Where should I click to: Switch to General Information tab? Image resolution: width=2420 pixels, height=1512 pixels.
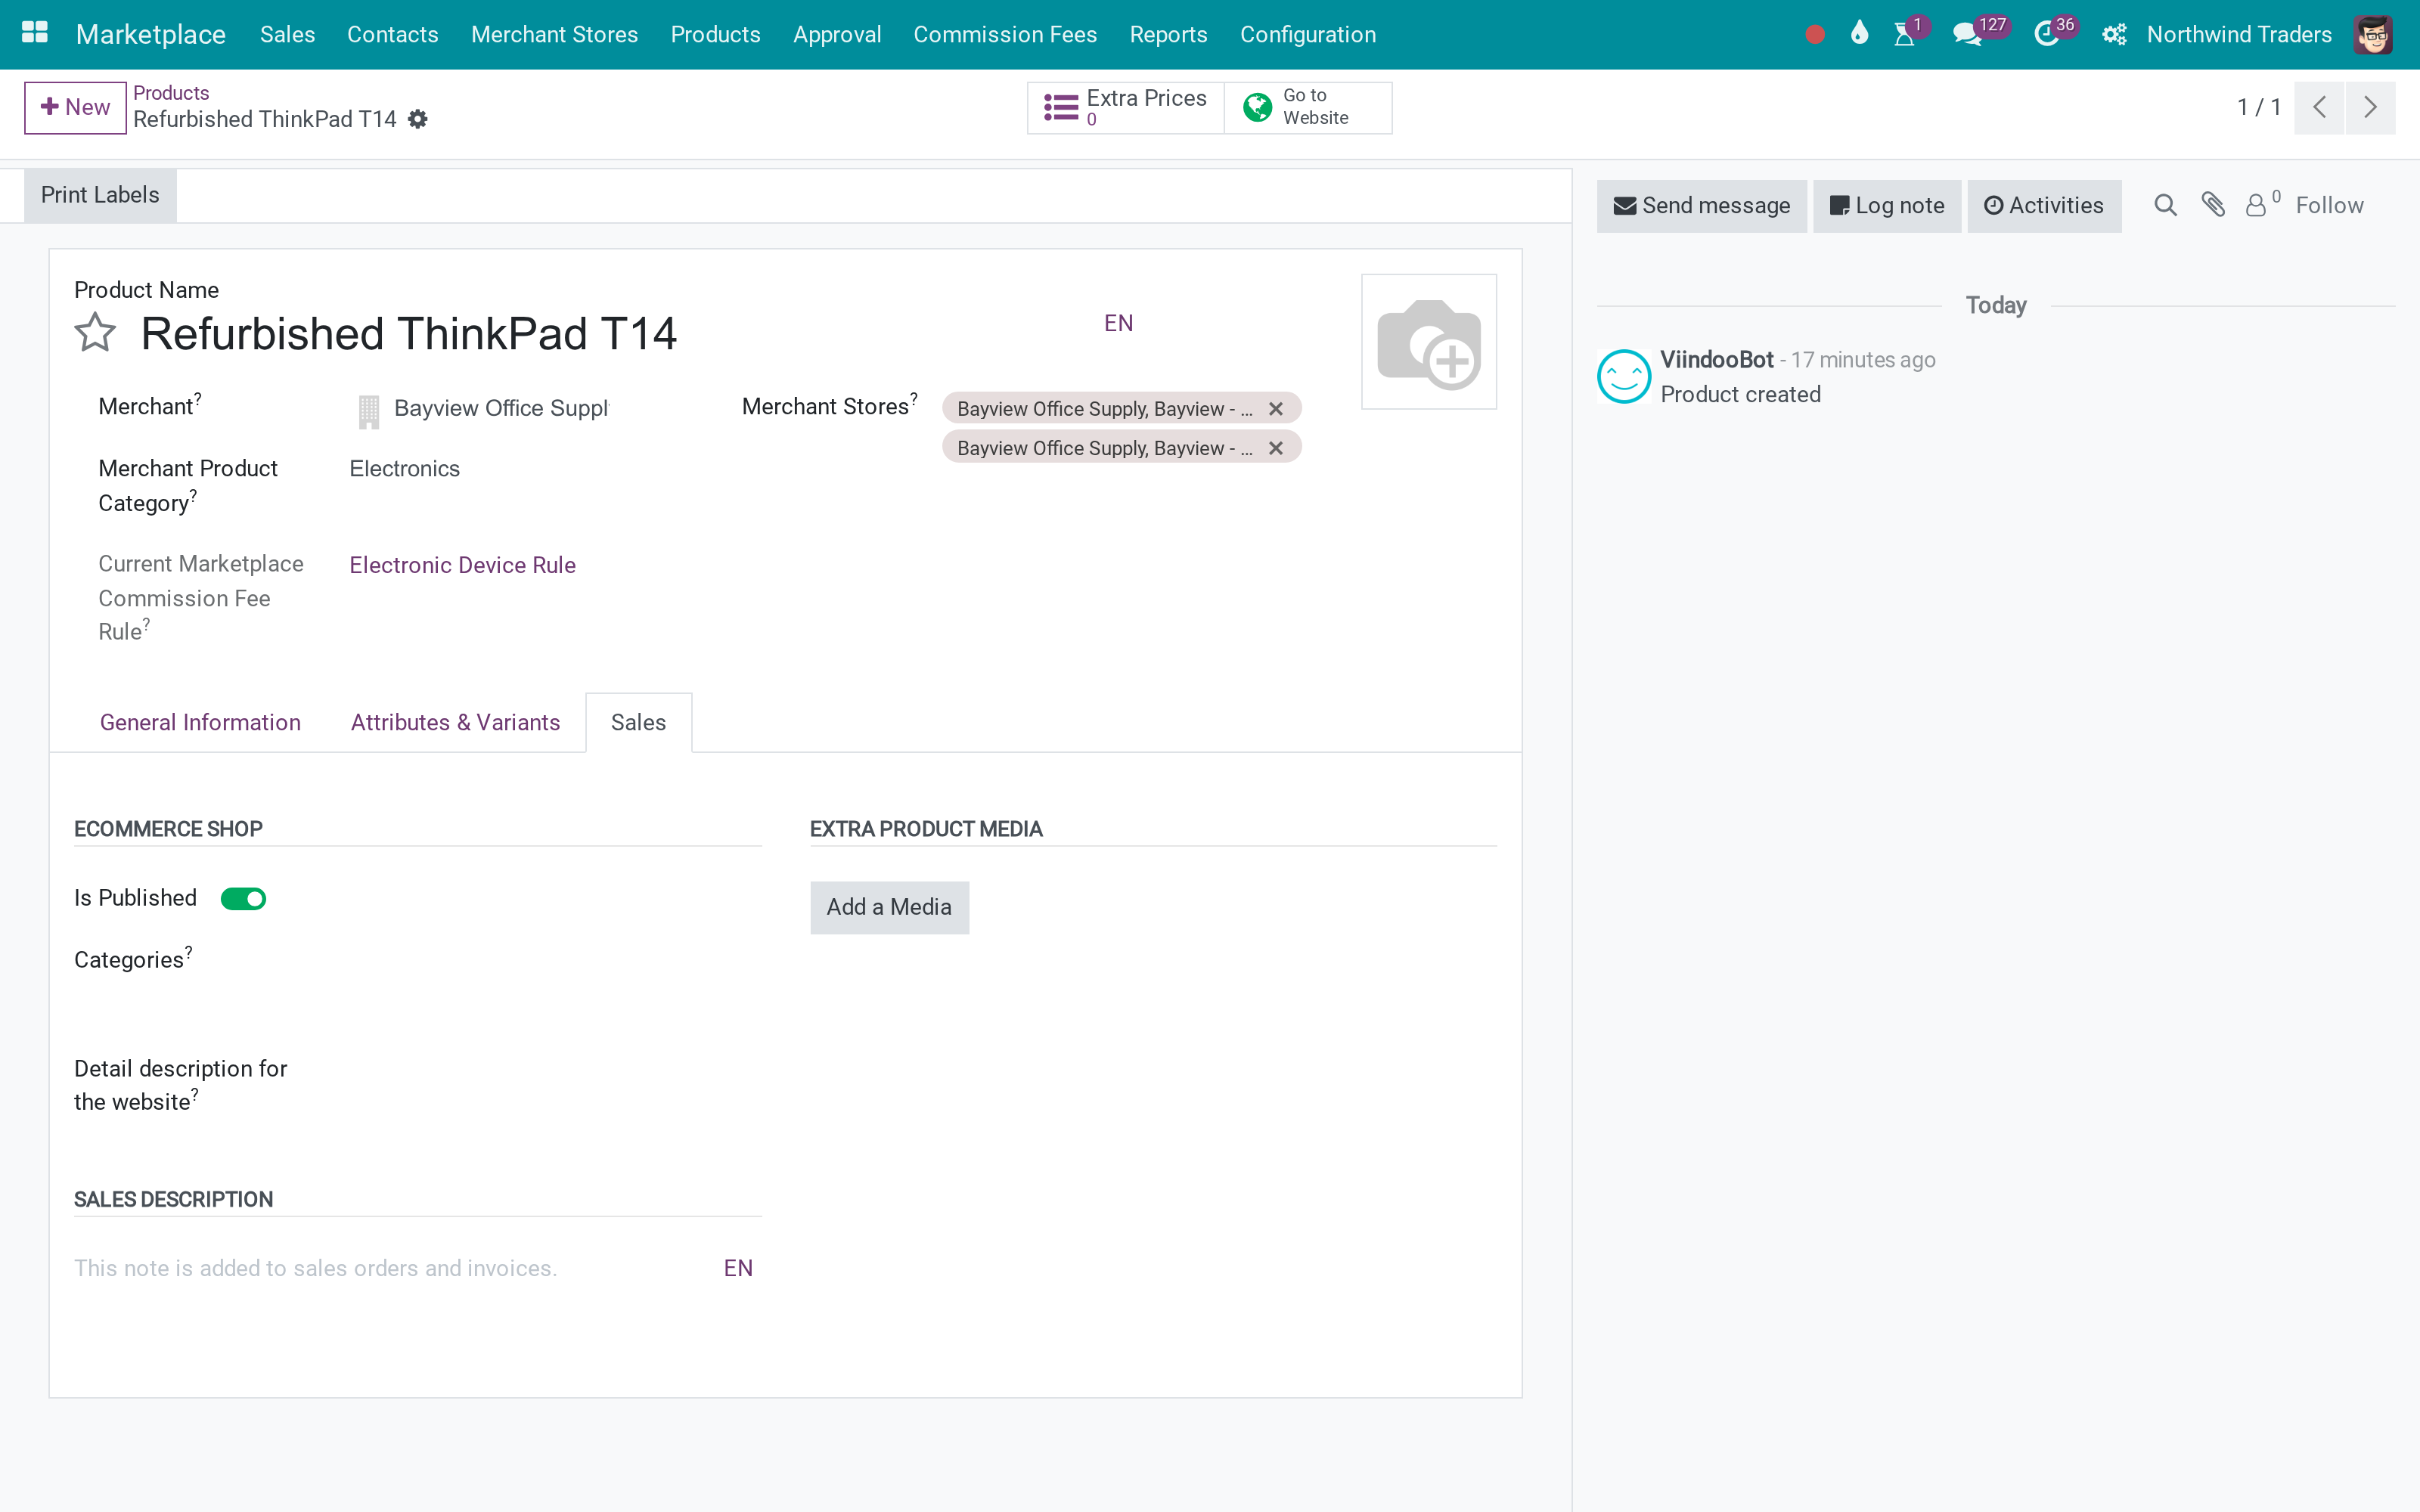click(x=200, y=722)
